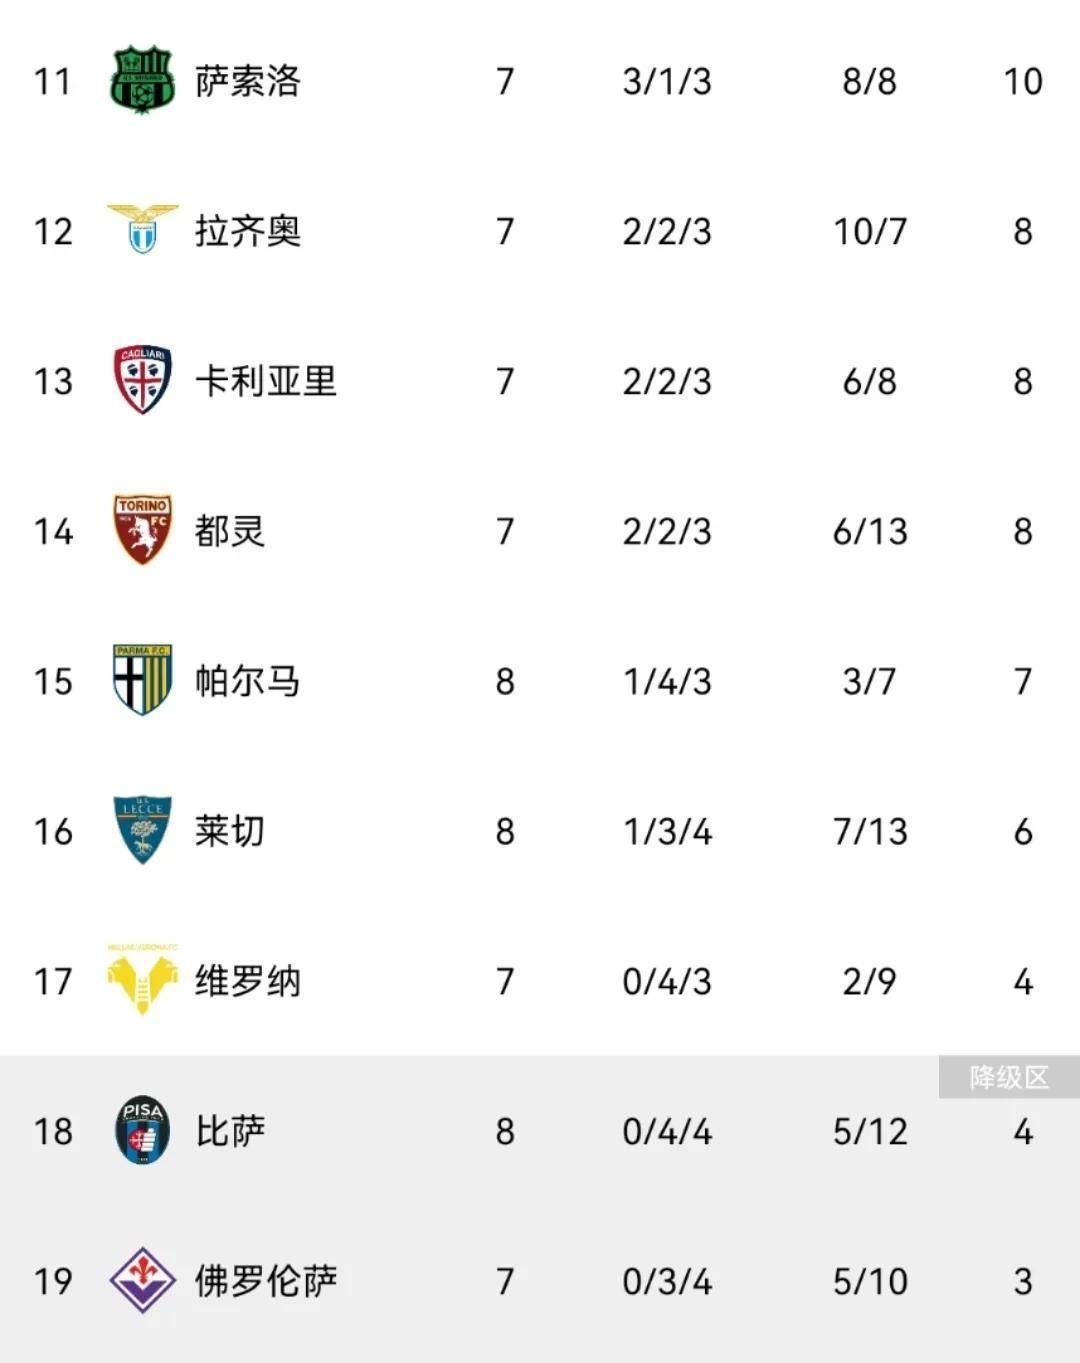Viewport: 1080px width, 1363px height.
Task: Open team name 萨索洛
Action: click(248, 81)
